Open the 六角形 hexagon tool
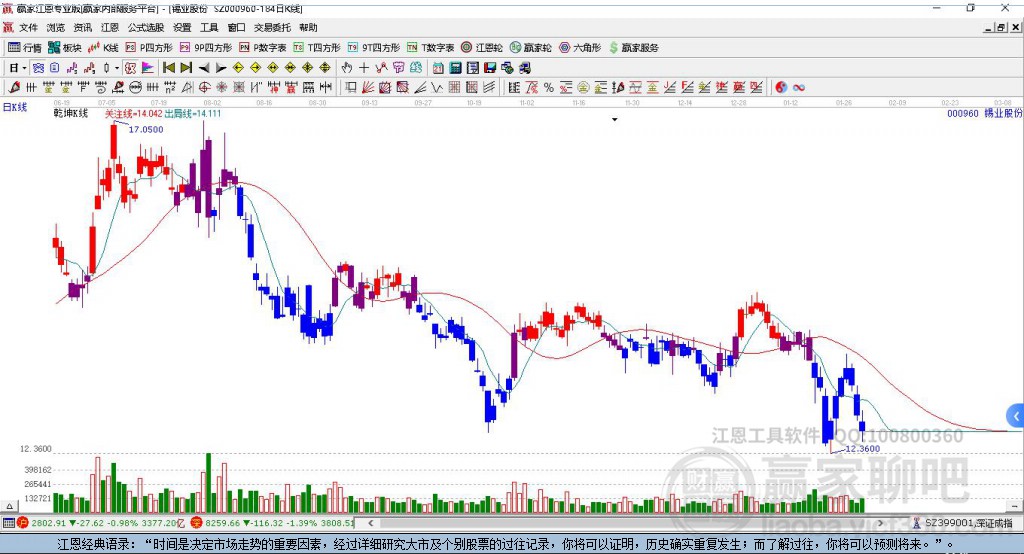1024x554 pixels. [580, 48]
